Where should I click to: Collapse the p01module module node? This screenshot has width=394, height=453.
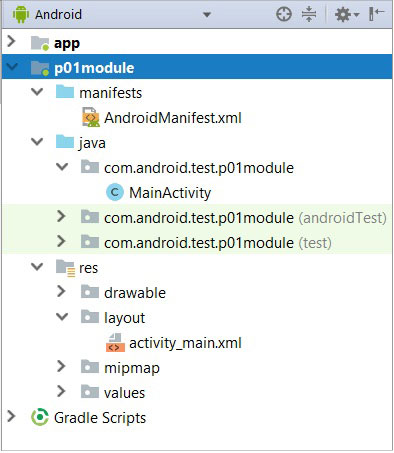pos(12,67)
